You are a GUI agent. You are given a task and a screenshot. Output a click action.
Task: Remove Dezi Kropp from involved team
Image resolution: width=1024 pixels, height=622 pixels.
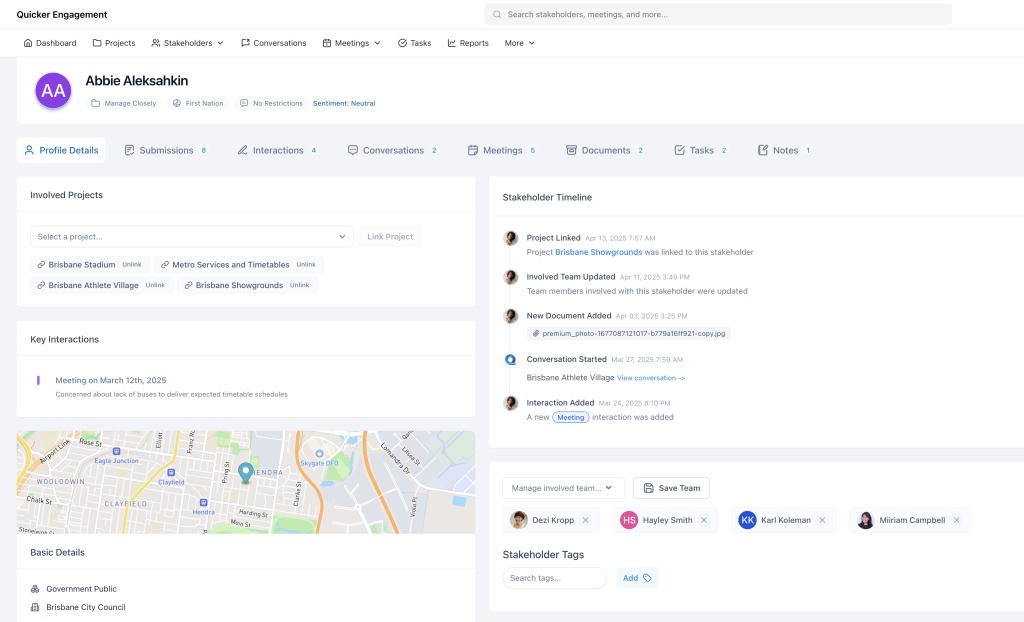pyautogui.click(x=586, y=520)
